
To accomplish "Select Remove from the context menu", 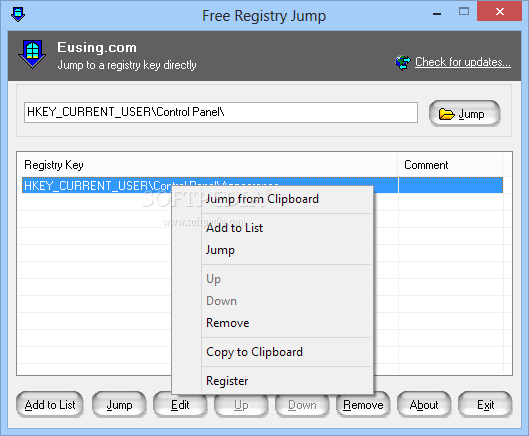I will point(228,323).
